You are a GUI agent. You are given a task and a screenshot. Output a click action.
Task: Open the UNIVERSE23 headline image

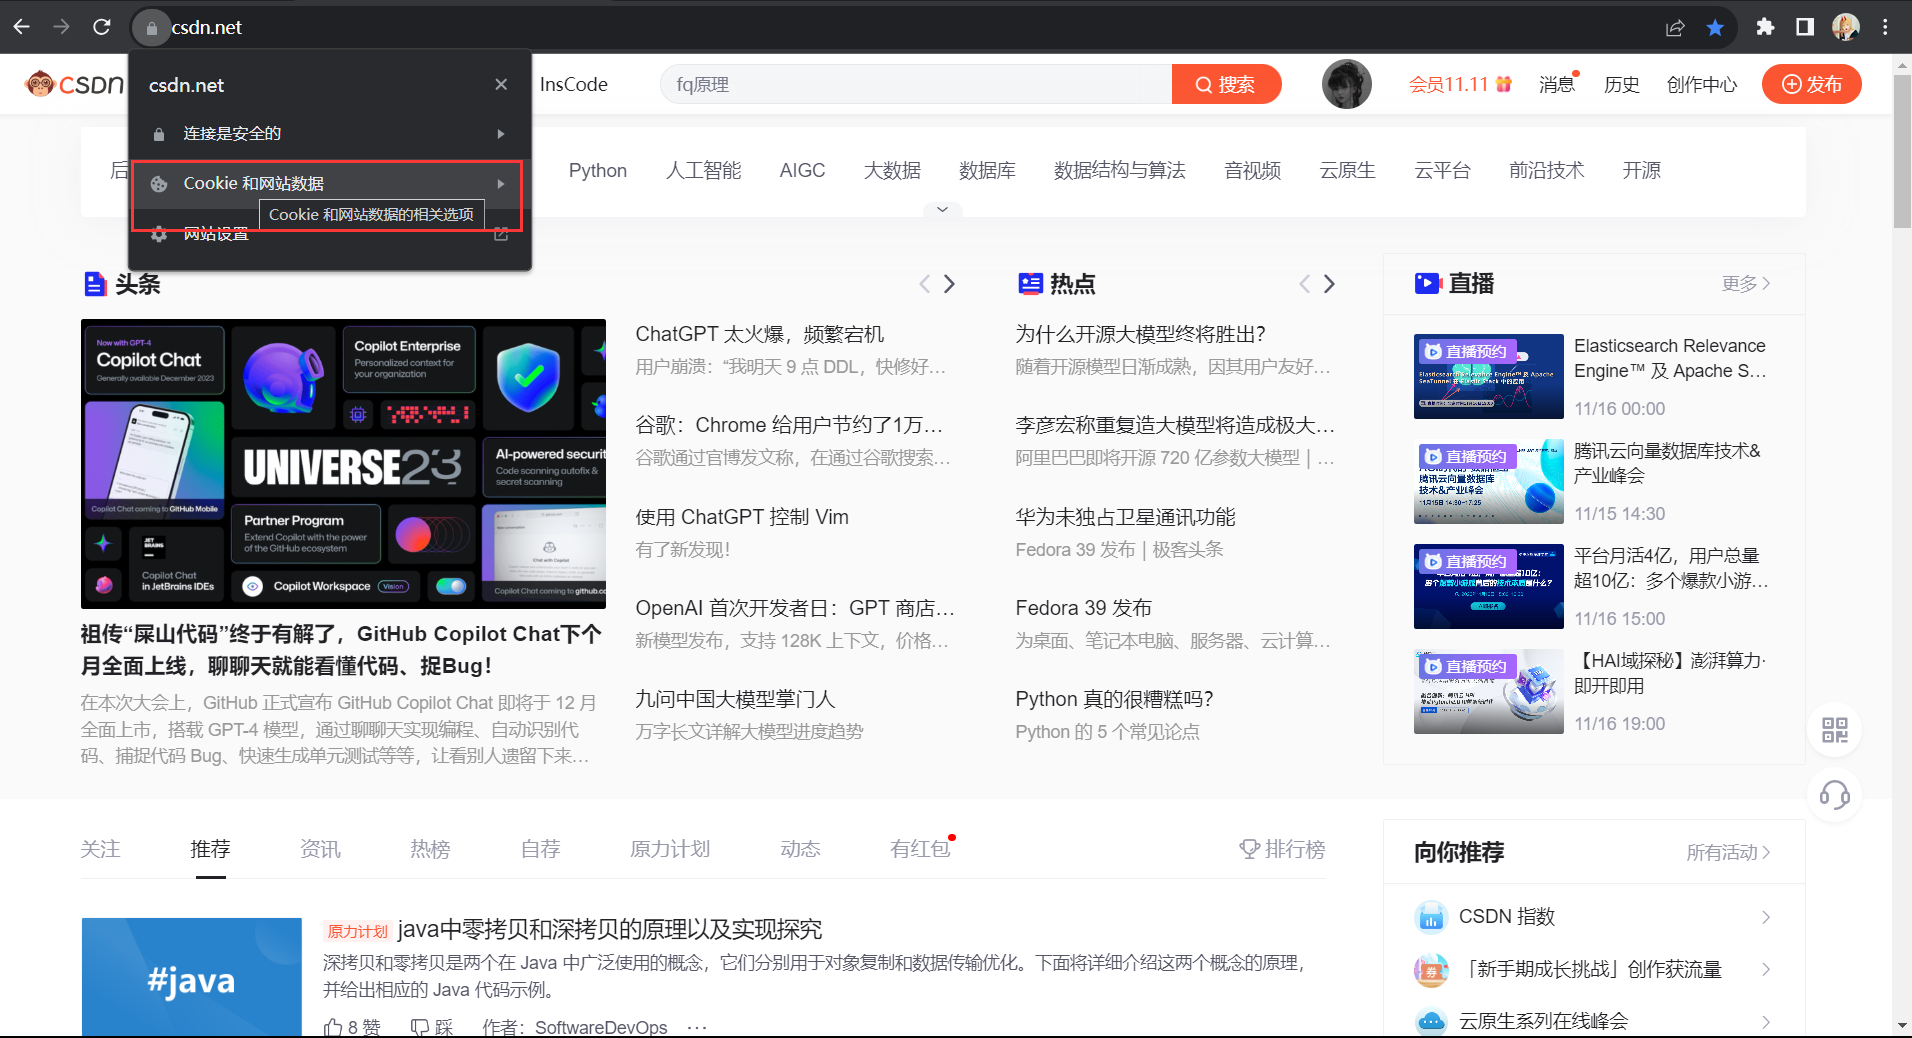click(x=343, y=464)
